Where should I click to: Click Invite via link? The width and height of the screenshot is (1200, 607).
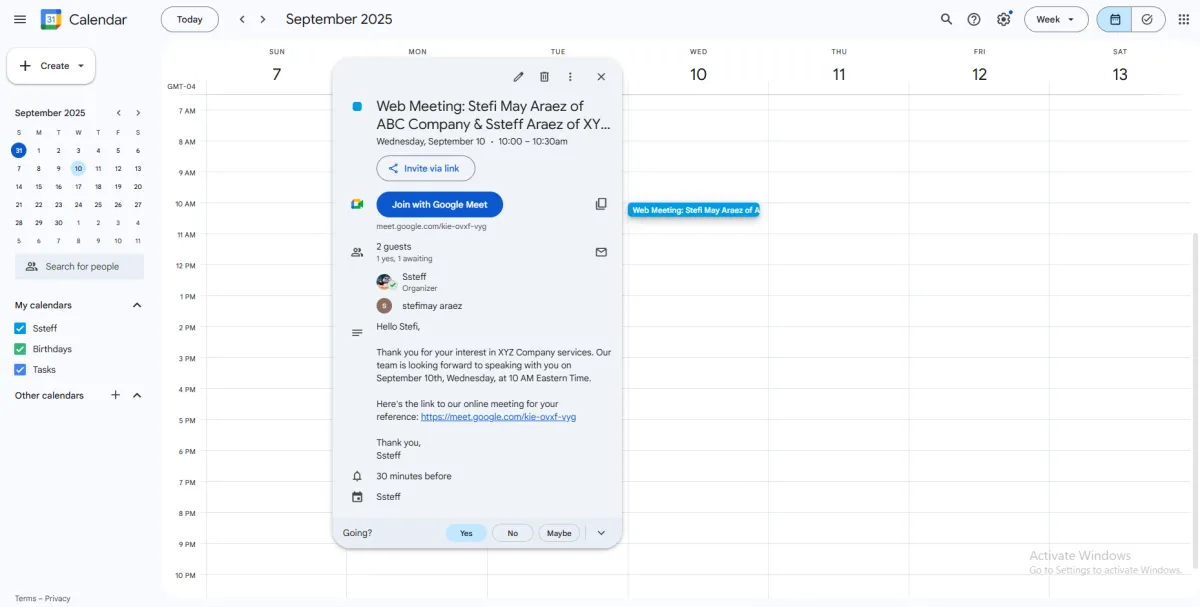[426, 169]
